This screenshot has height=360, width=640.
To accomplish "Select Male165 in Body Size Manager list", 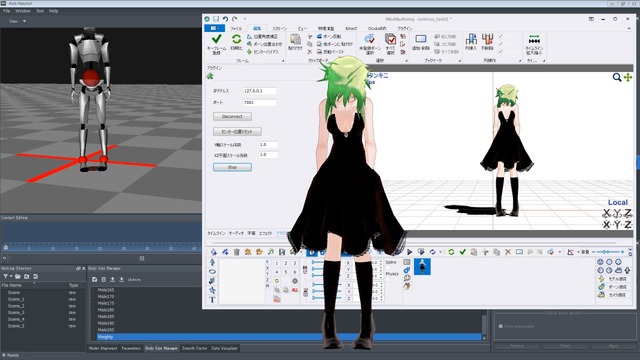I will pyautogui.click(x=106, y=290).
